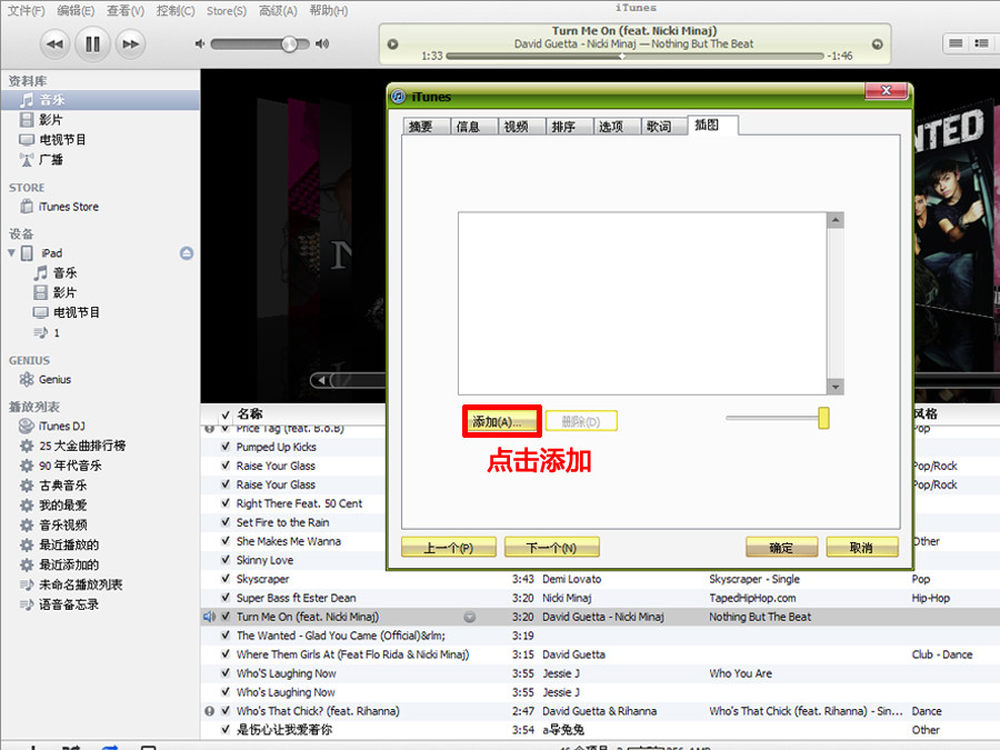Click the previous track button
Image resolution: width=1000 pixels, height=750 pixels.
(55, 44)
